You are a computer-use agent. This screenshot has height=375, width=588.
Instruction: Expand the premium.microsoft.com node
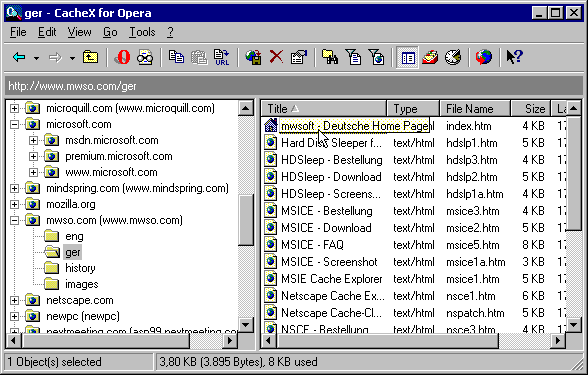33,156
